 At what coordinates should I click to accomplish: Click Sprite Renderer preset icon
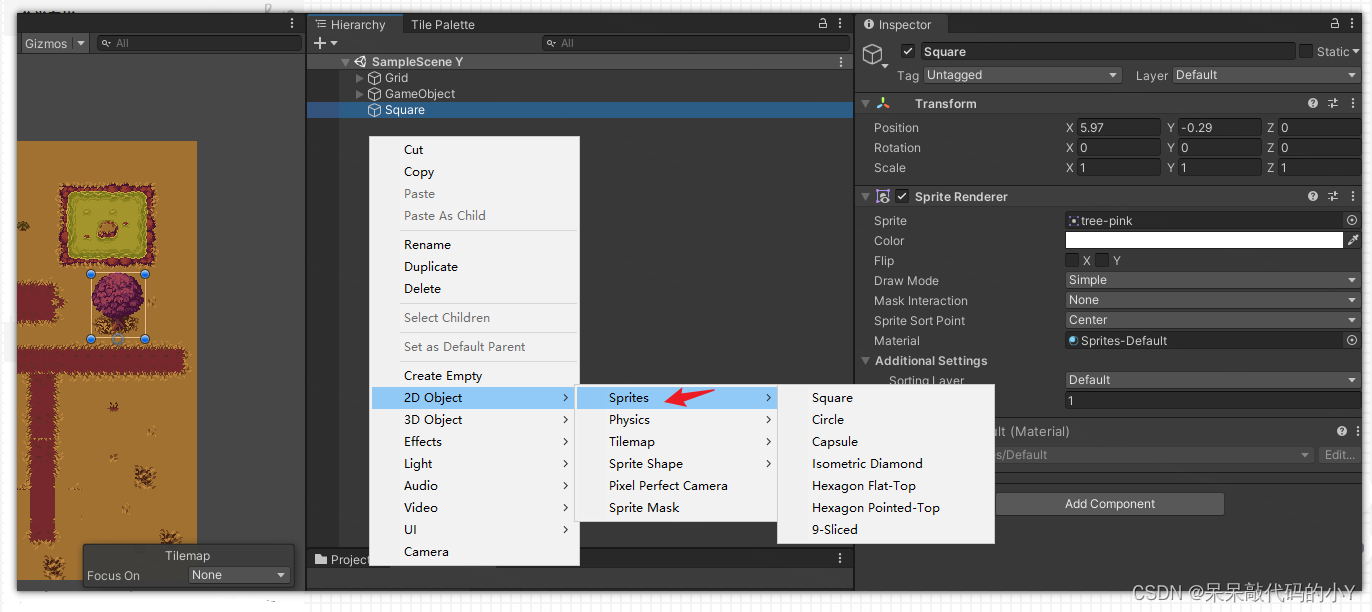pos(1333,197)
